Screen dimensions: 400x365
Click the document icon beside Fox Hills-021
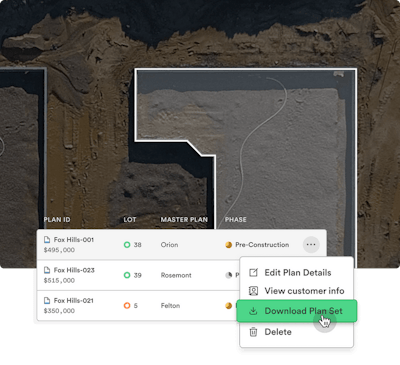point(47,300)
